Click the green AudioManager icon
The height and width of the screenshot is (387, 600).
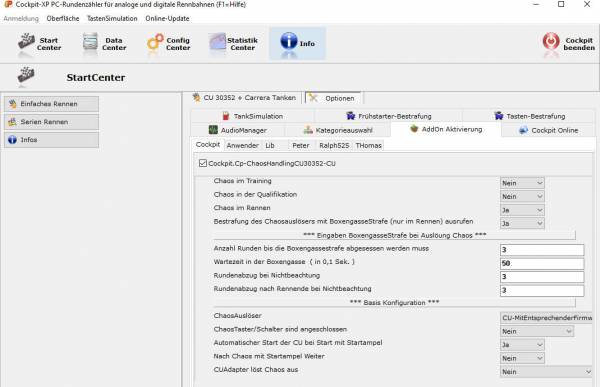[213, 130]
